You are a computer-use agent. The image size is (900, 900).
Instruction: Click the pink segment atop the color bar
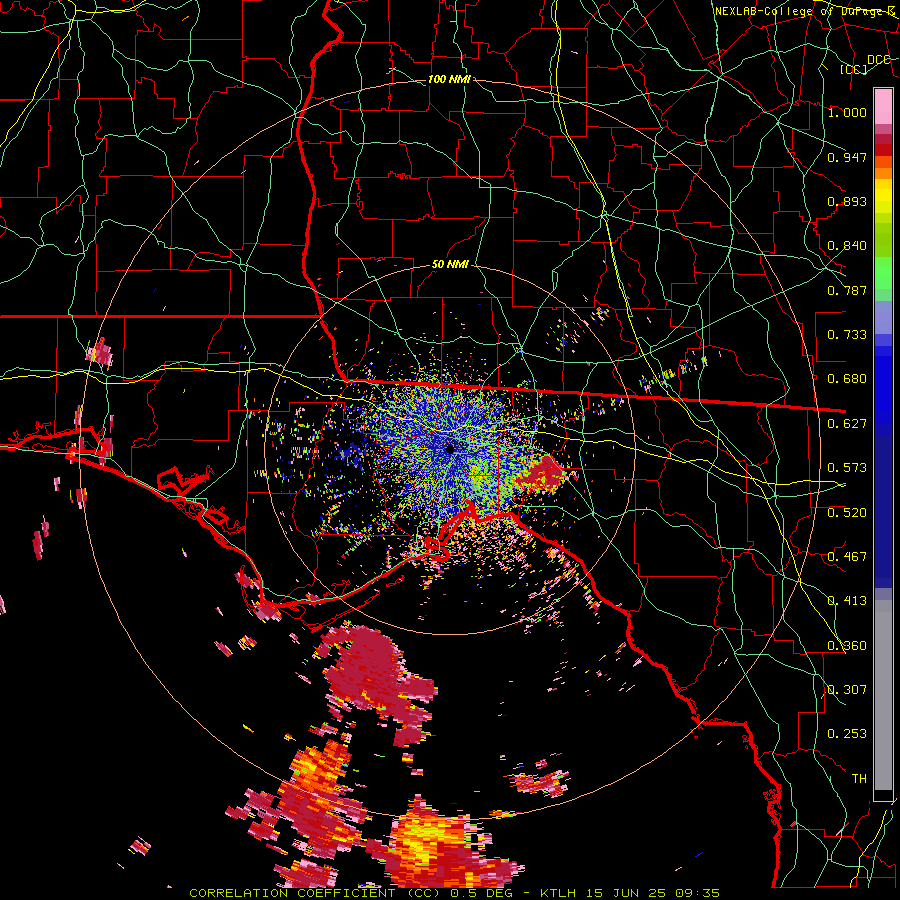tap(883, 107)
